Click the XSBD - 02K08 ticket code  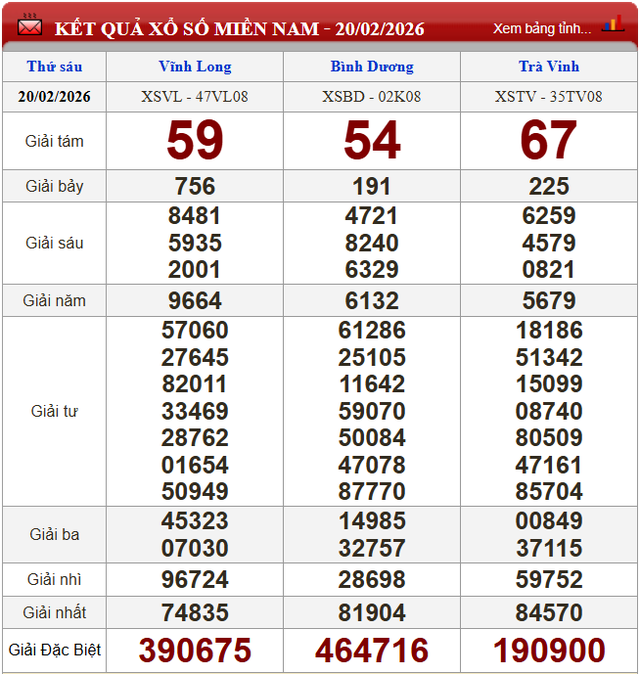(371, 96)
